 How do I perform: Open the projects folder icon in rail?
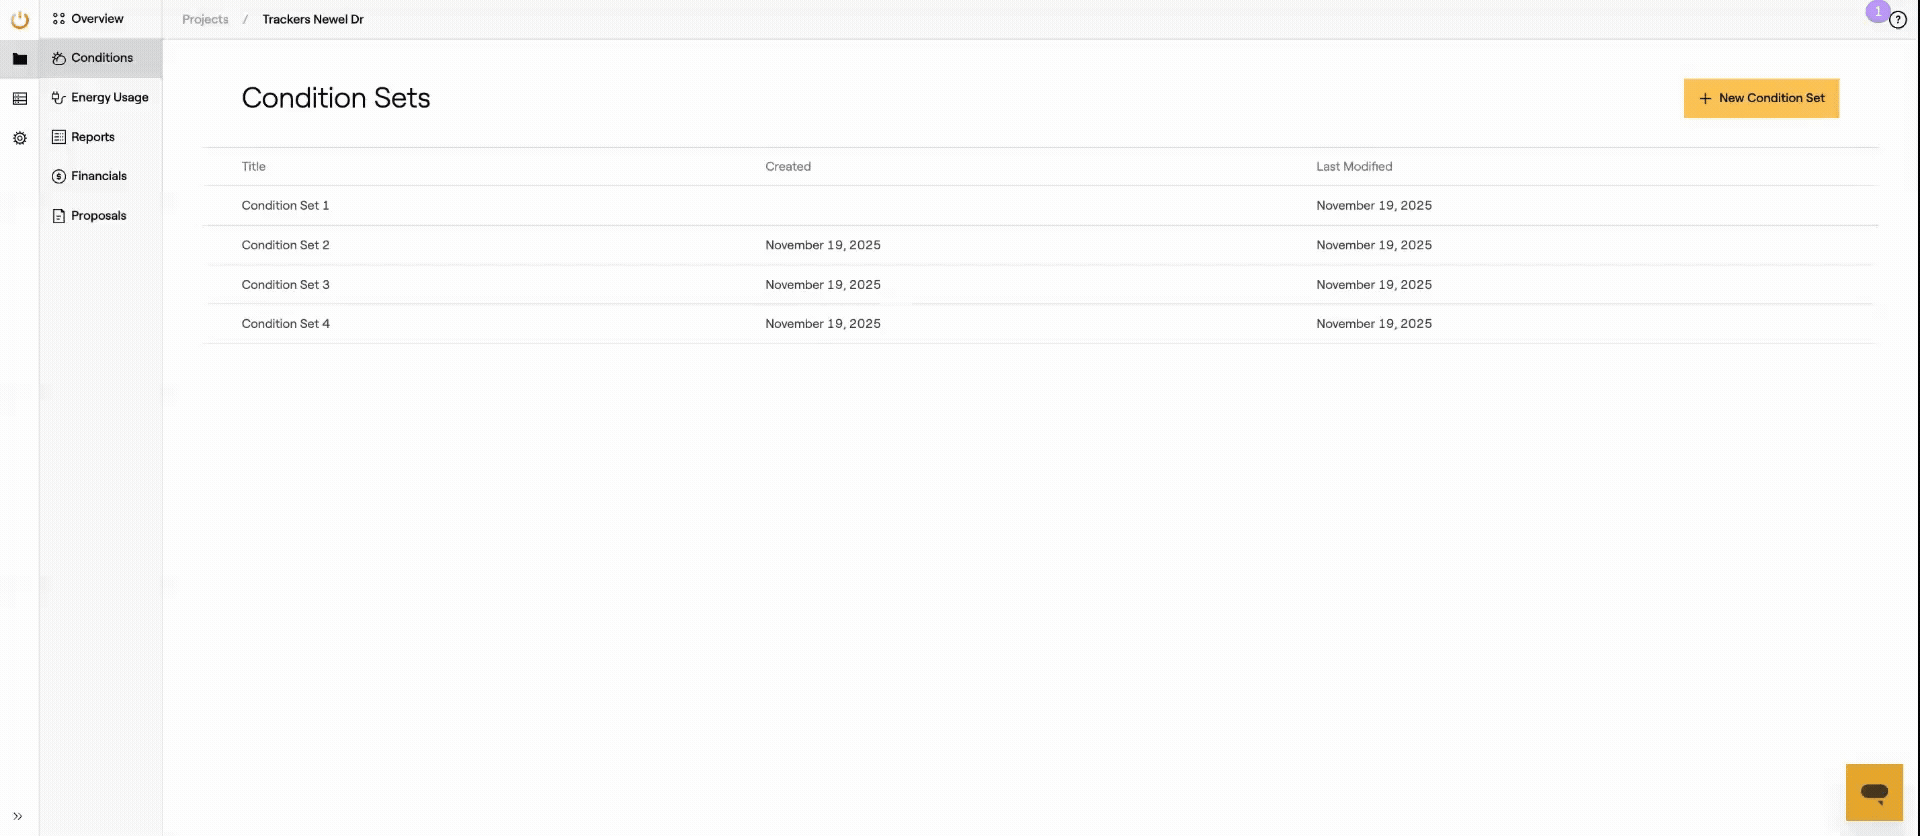19,59
